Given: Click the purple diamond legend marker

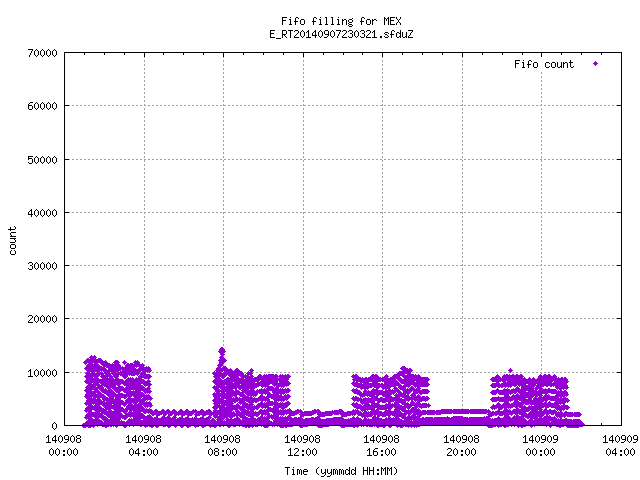Looking at the screenshot, I should (596, 64).
